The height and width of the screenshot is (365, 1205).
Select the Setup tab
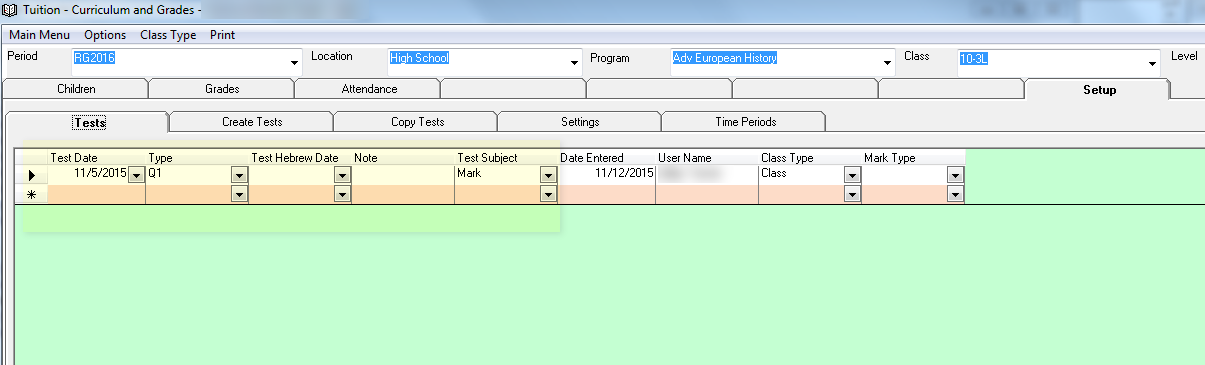pos(1099,89)
